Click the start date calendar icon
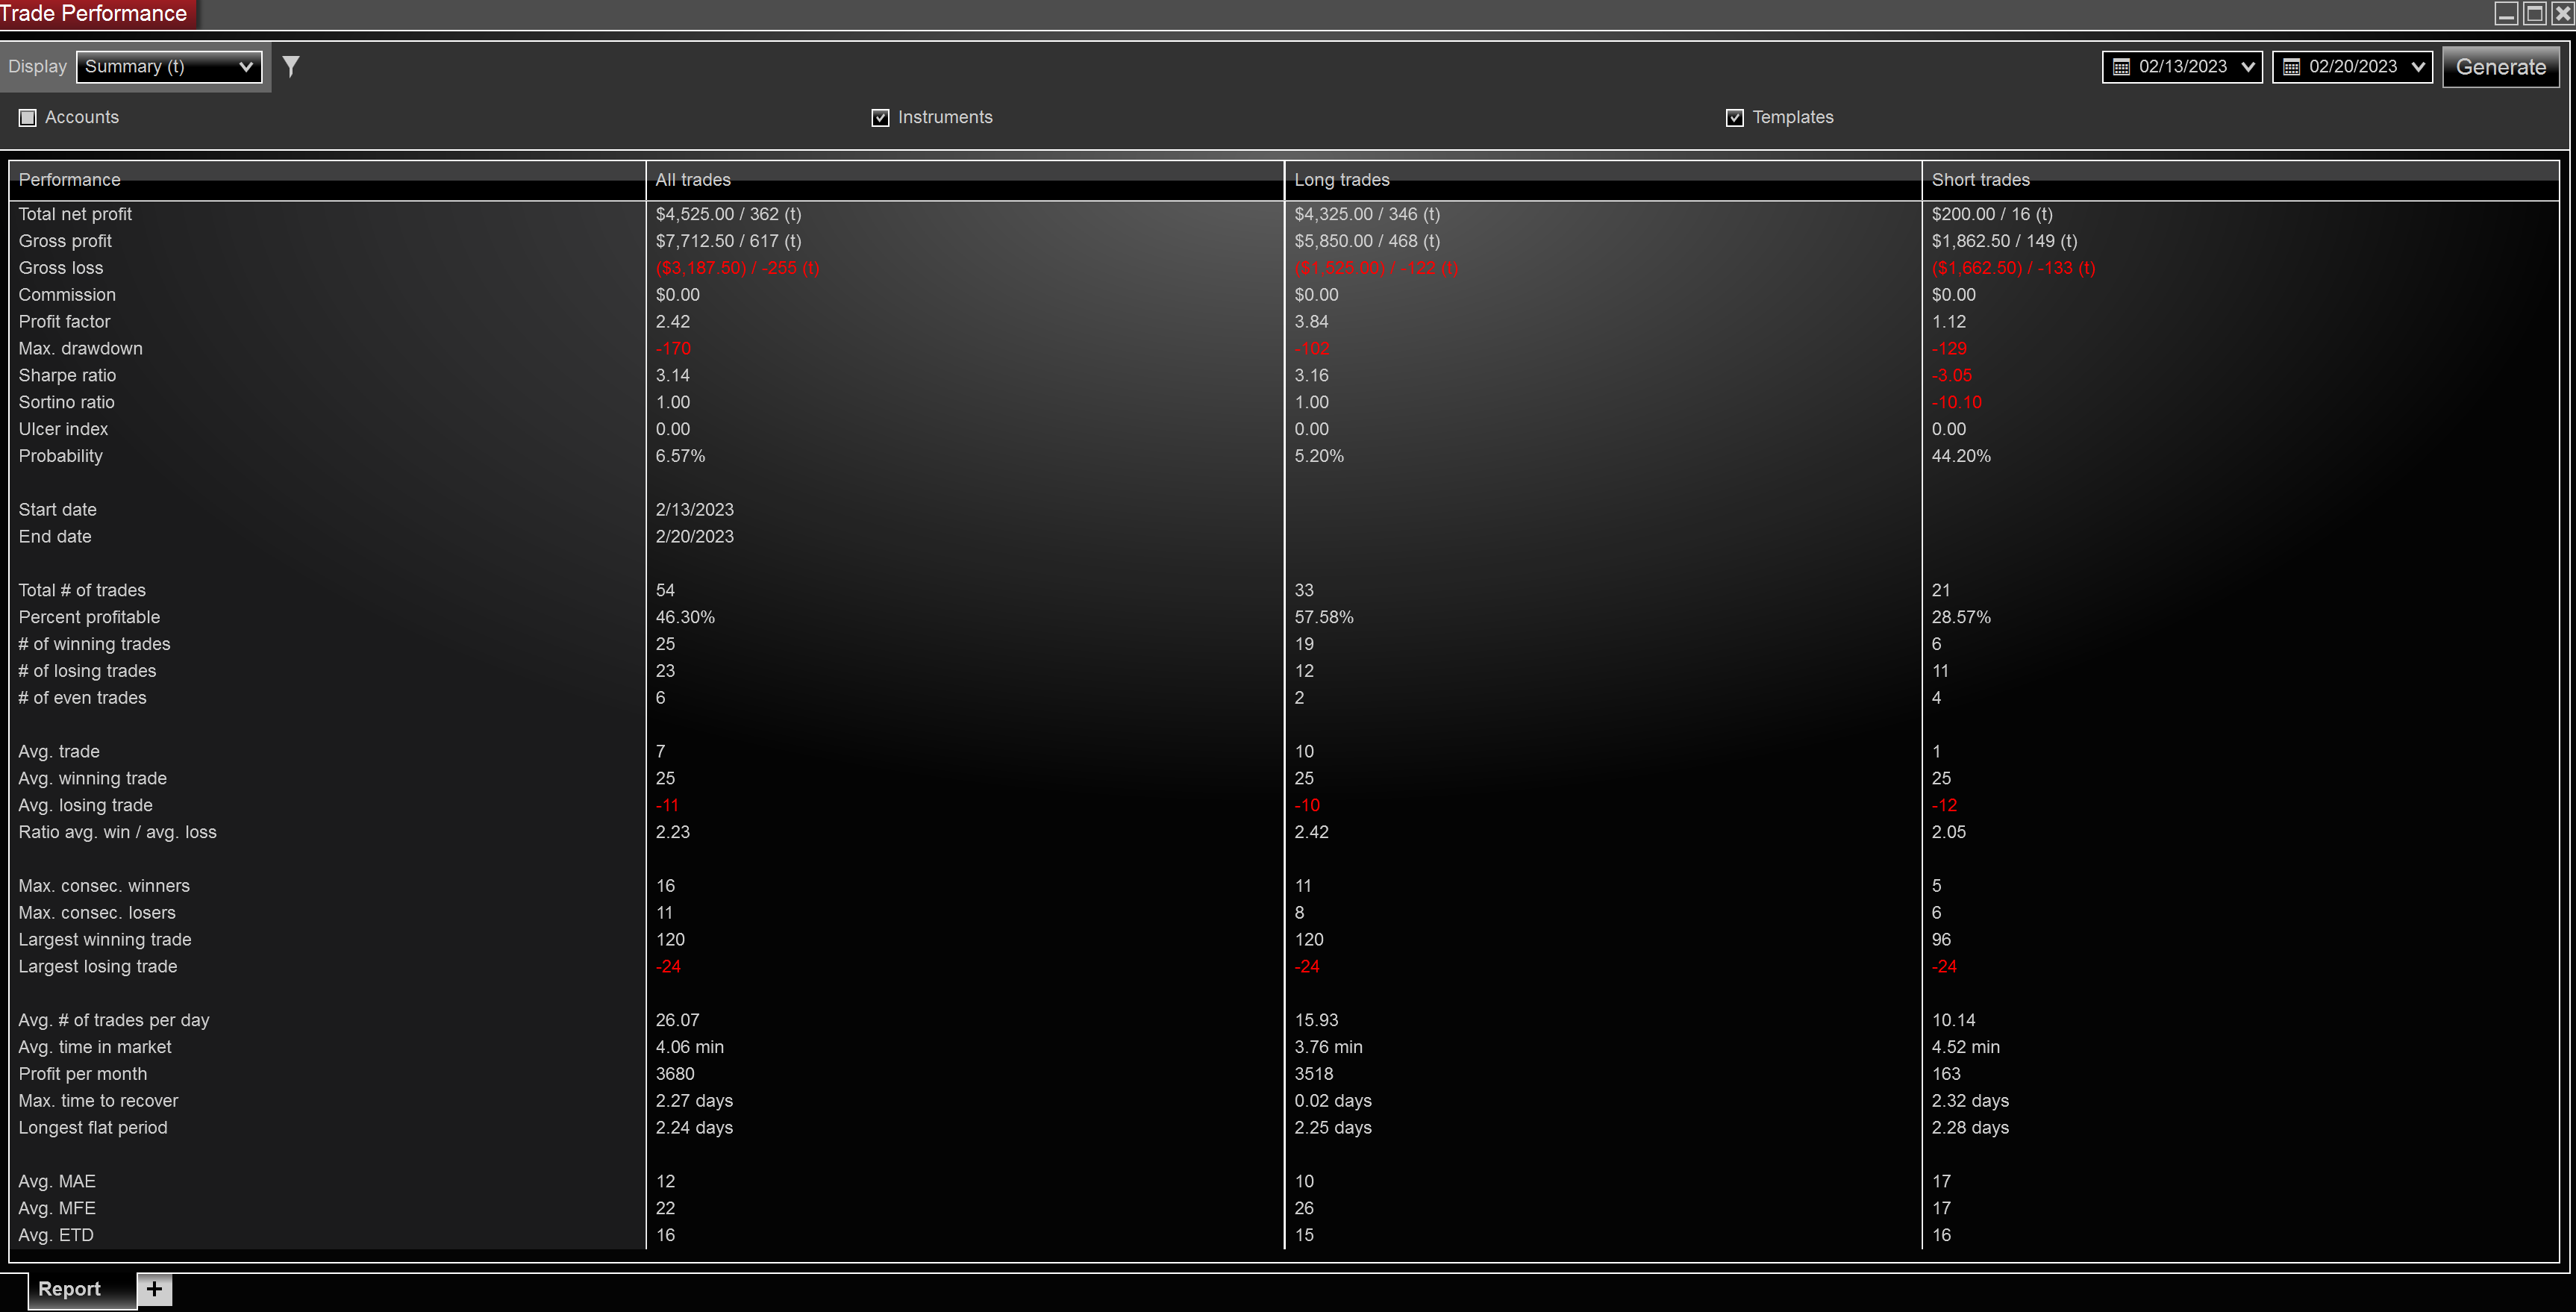 click(2121, 67)
